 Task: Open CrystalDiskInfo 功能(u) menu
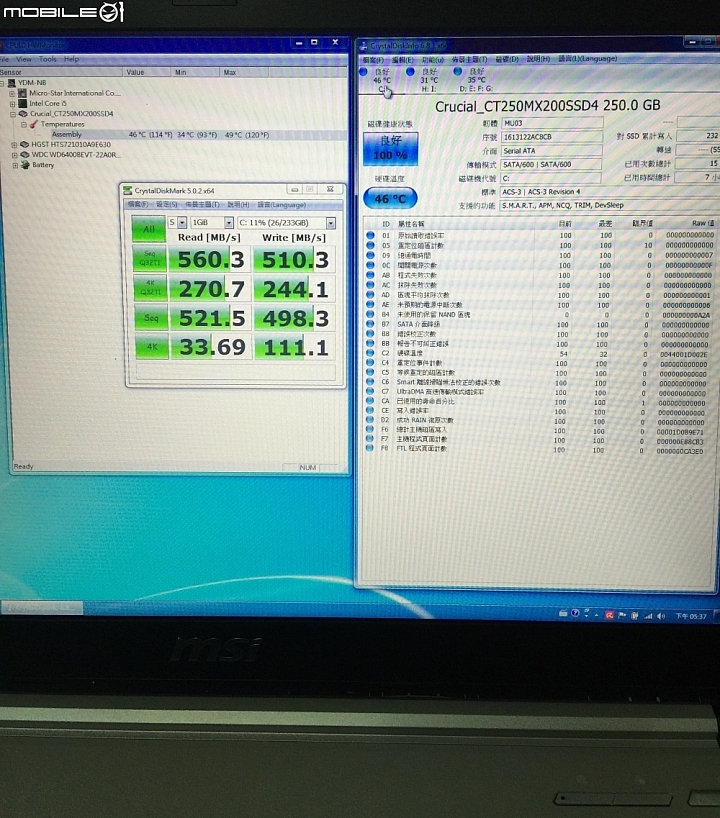click(x=433, y=60)
